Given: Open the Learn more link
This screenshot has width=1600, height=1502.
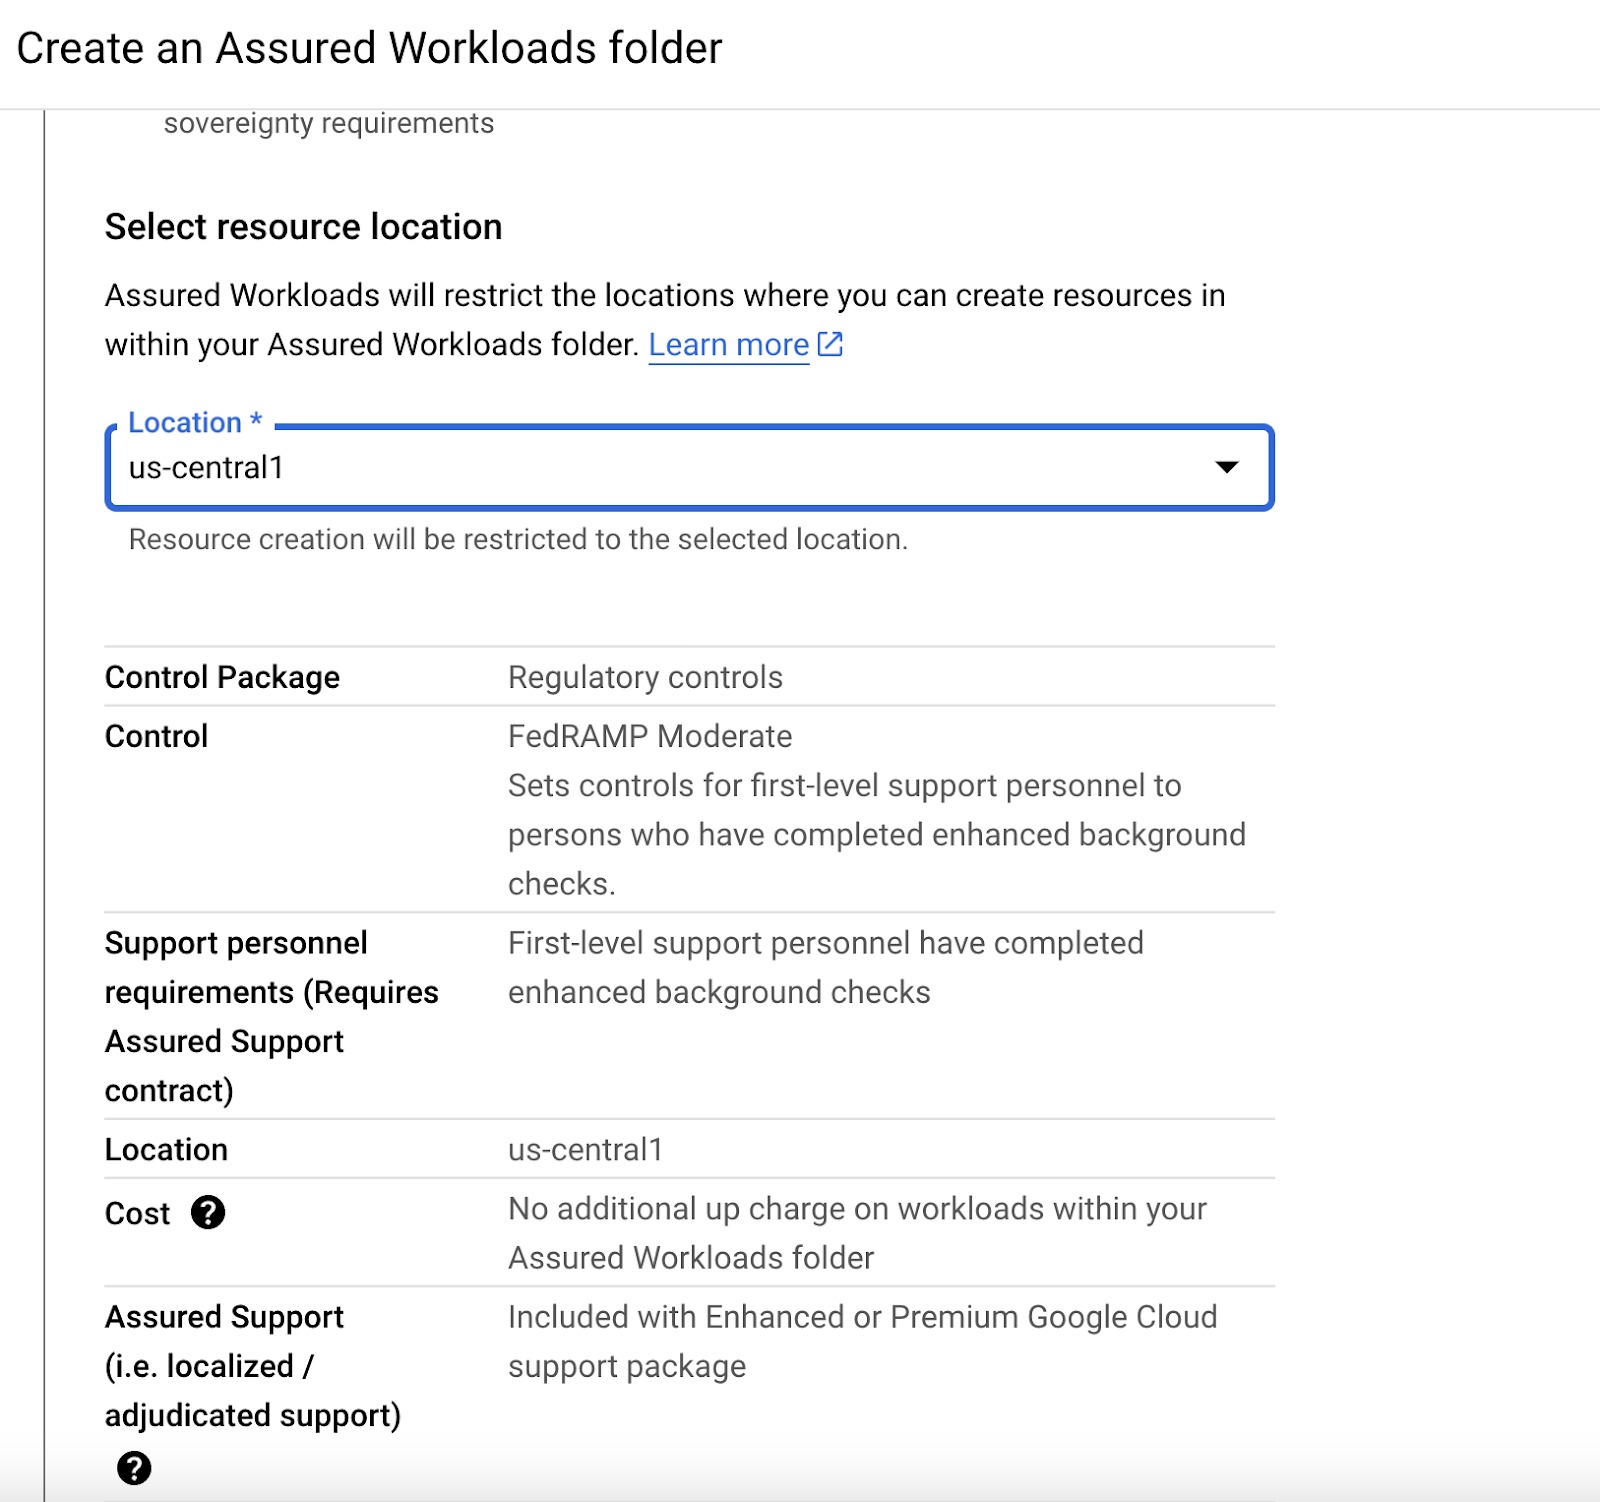Looking at the screenshot, I should click(x=728, y=345).
